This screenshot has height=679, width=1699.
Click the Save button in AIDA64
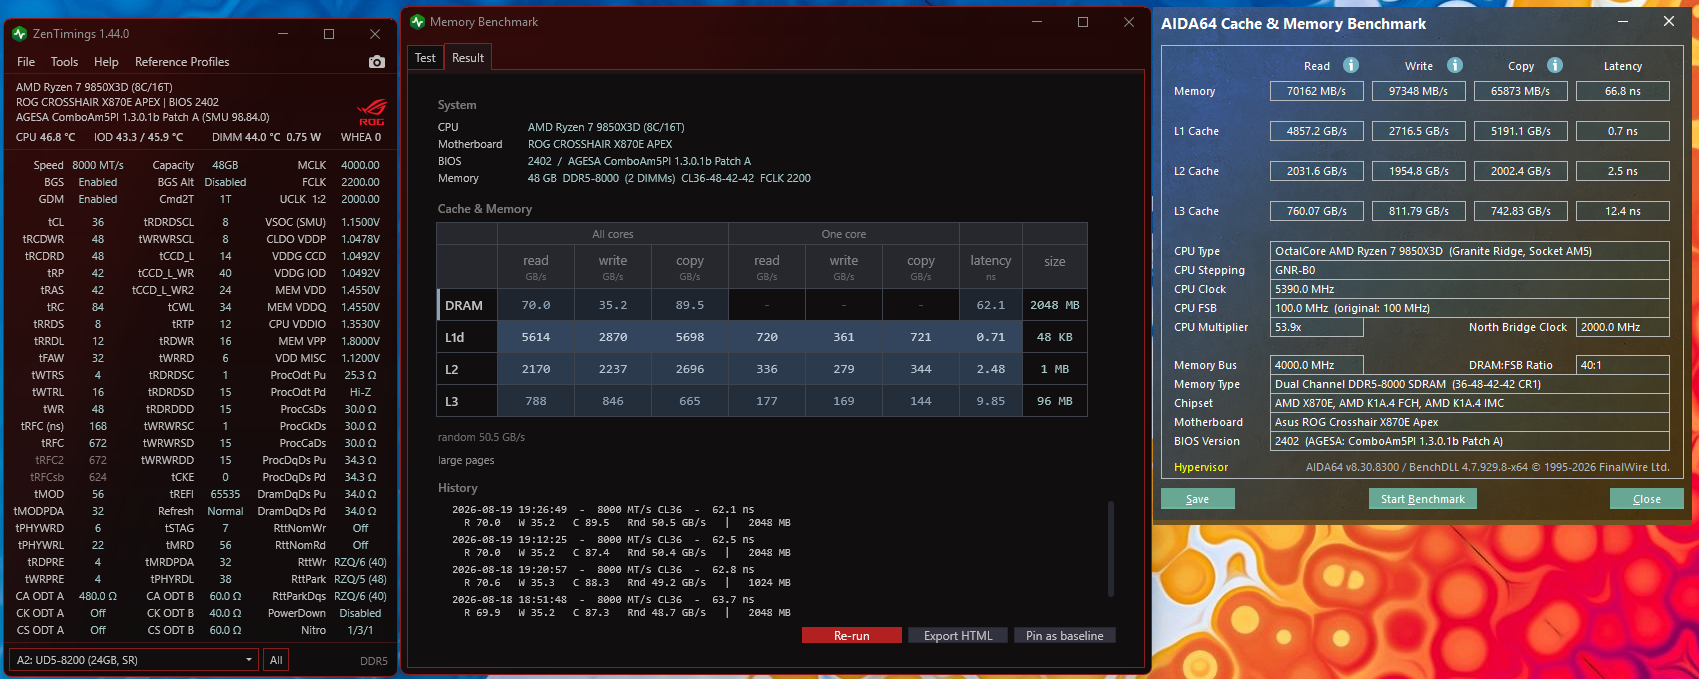coord(1198,499)
